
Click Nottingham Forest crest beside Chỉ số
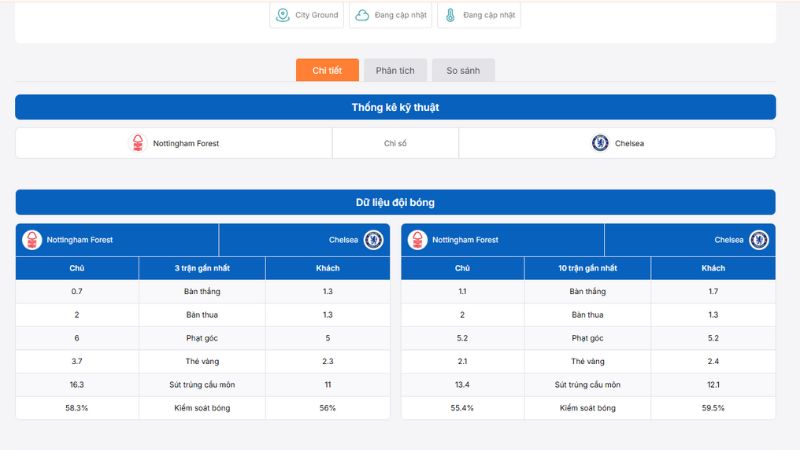138,143
